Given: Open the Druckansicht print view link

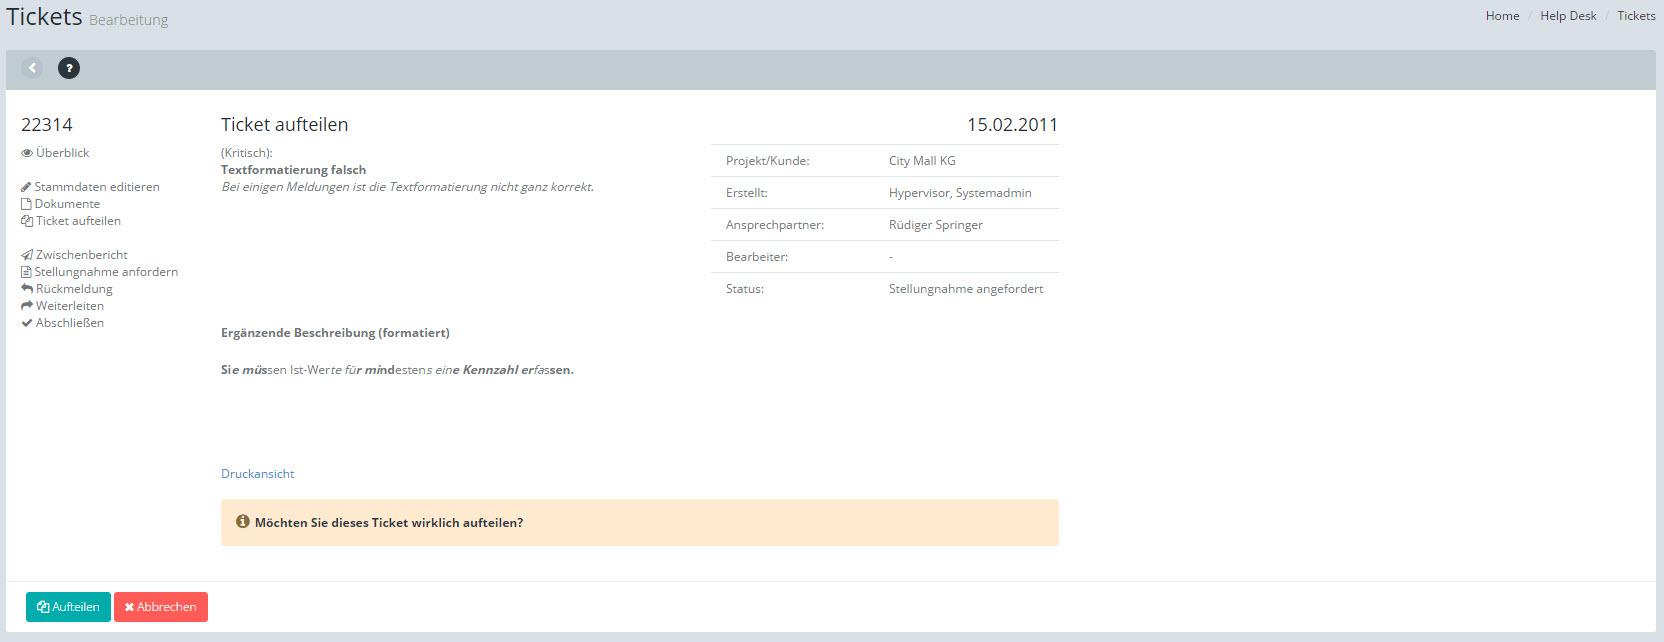Looking at the screenshot, I should 257,474.
